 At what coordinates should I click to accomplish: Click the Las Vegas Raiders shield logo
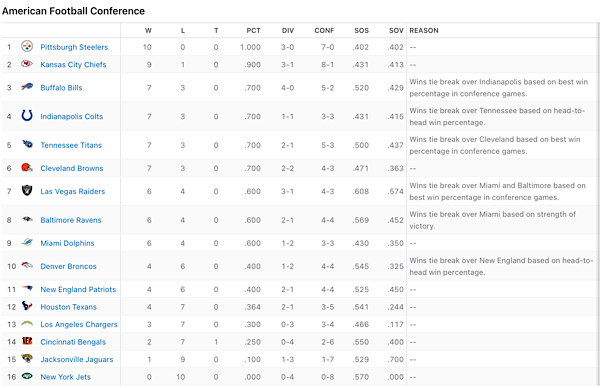27,190
